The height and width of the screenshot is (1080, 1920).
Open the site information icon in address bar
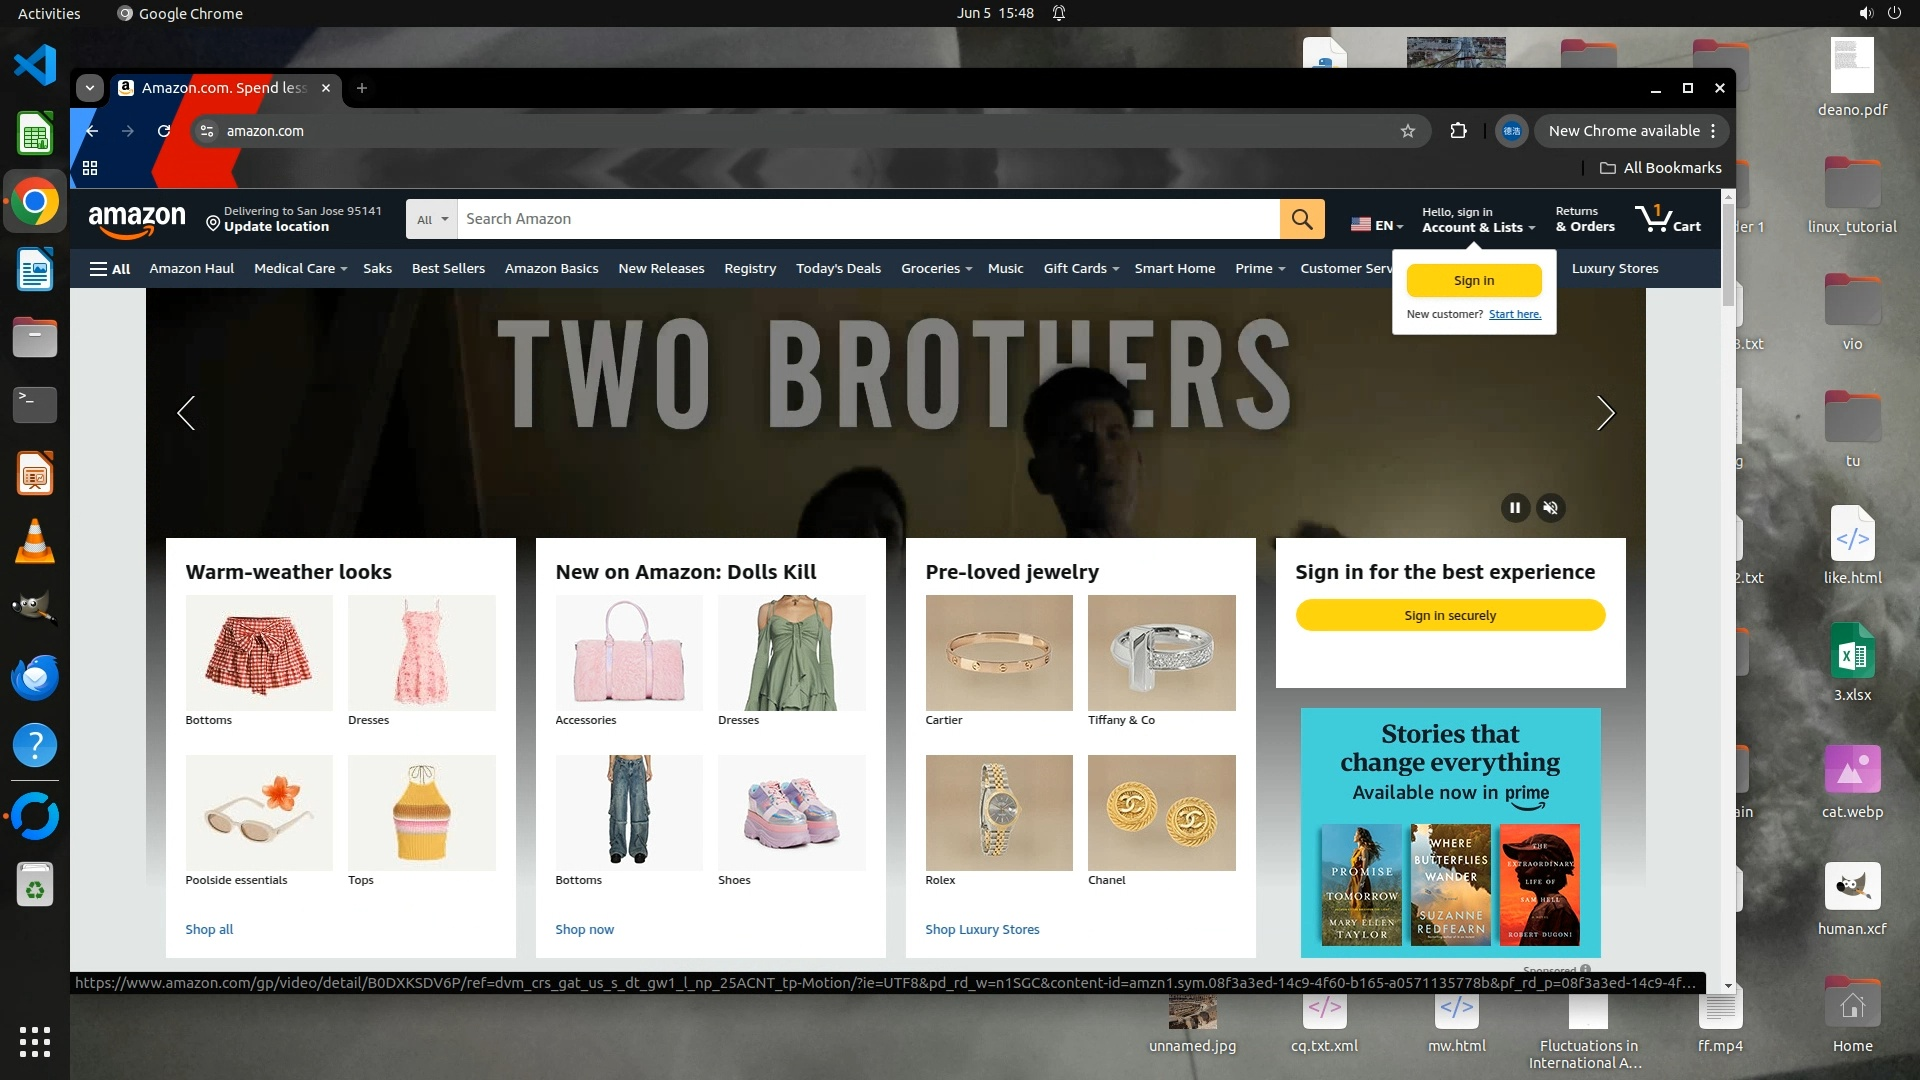(206, 131)
